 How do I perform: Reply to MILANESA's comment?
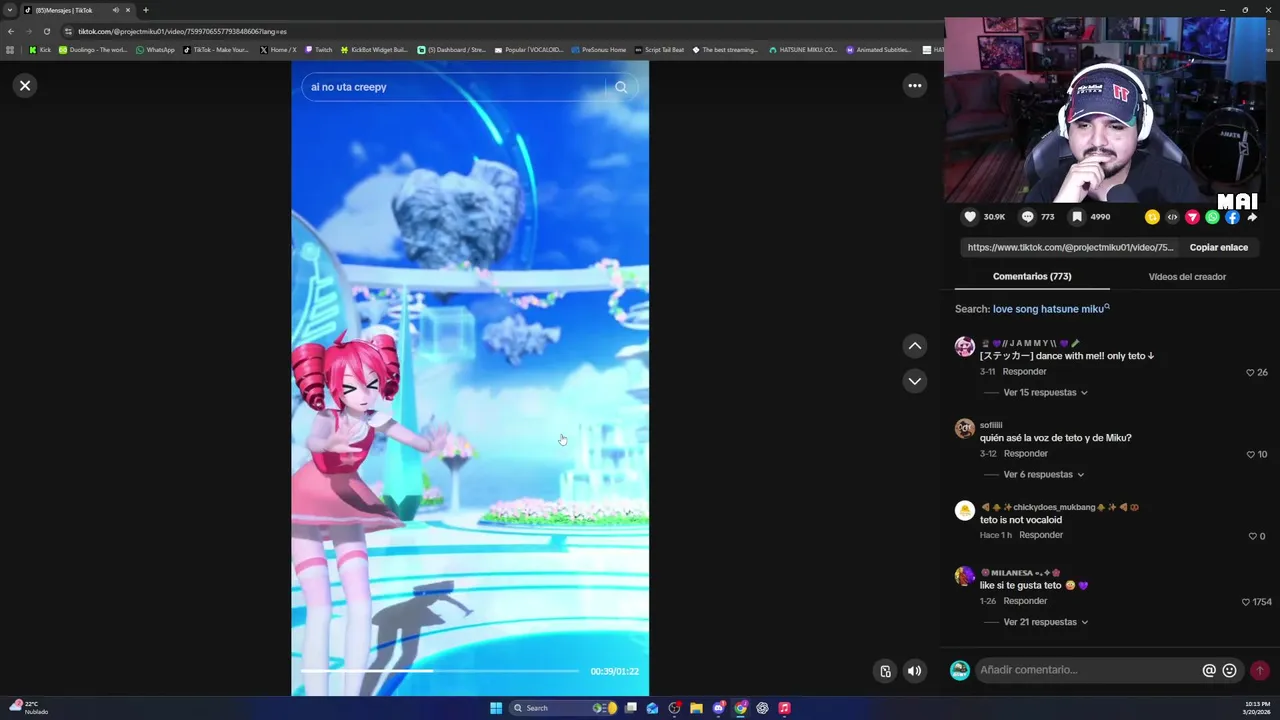[x=1025, y=602]
